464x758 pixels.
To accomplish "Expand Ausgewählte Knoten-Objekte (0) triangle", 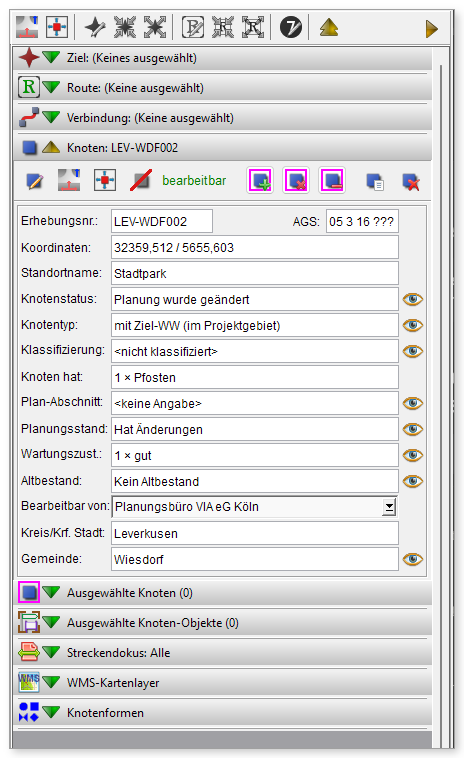I will coord(51,622).
